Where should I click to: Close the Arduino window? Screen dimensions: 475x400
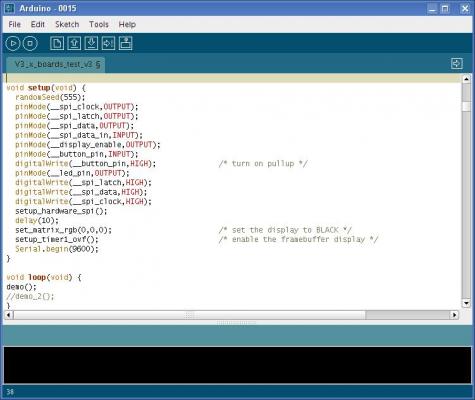[465, 9]
